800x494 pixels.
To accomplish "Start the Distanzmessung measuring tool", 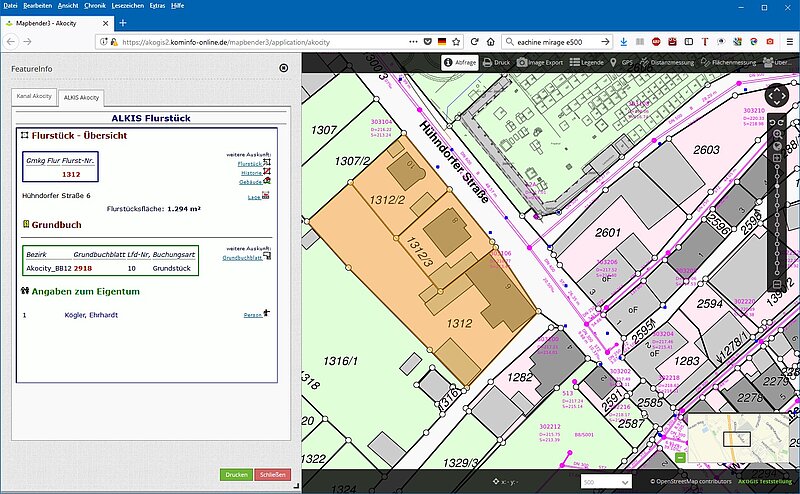I will tap(664, 62).
